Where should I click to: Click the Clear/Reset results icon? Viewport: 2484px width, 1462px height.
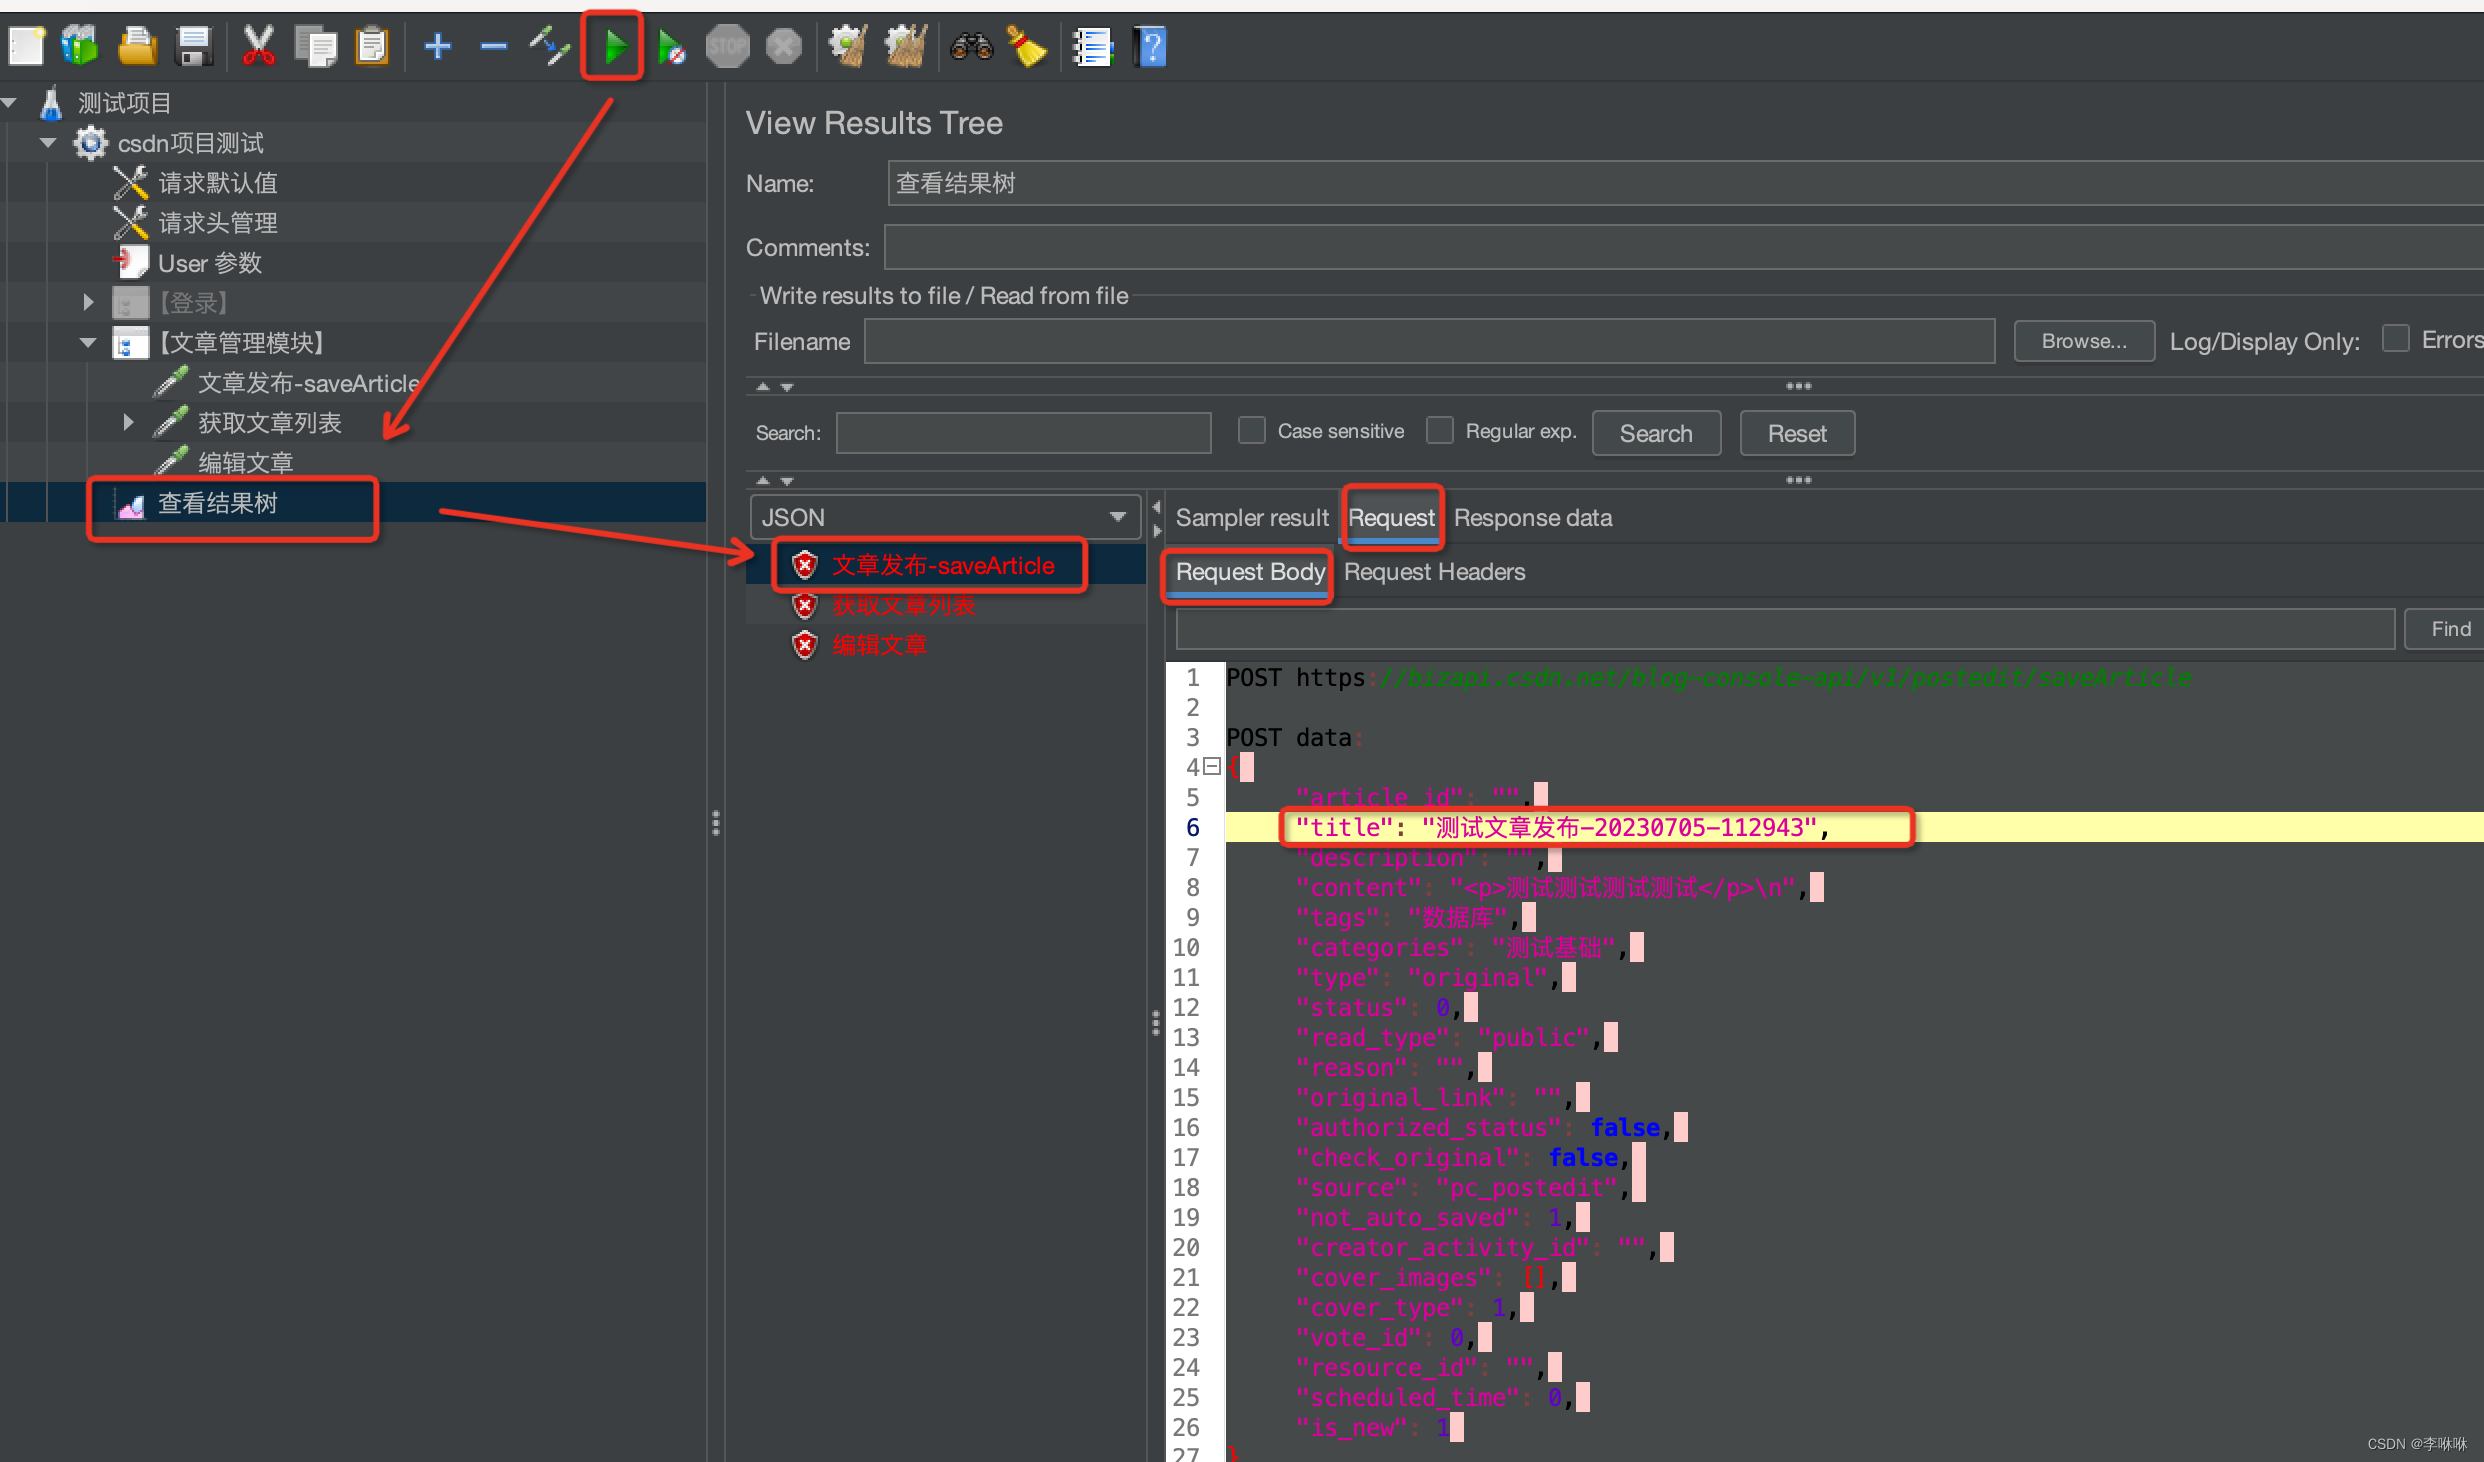(1026, 47)
